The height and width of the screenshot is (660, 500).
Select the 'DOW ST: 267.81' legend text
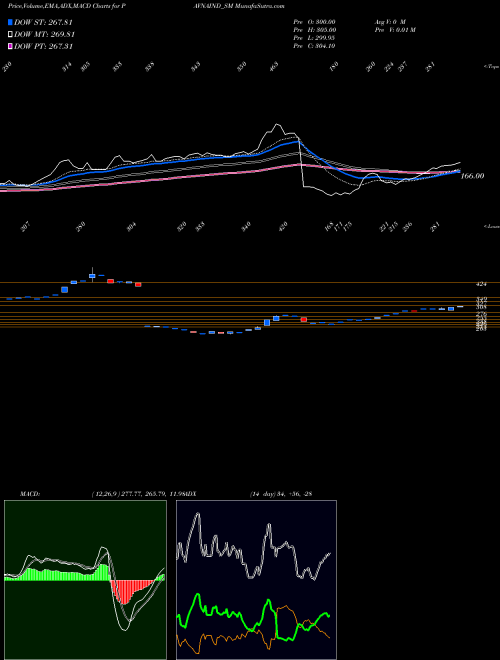43,22
